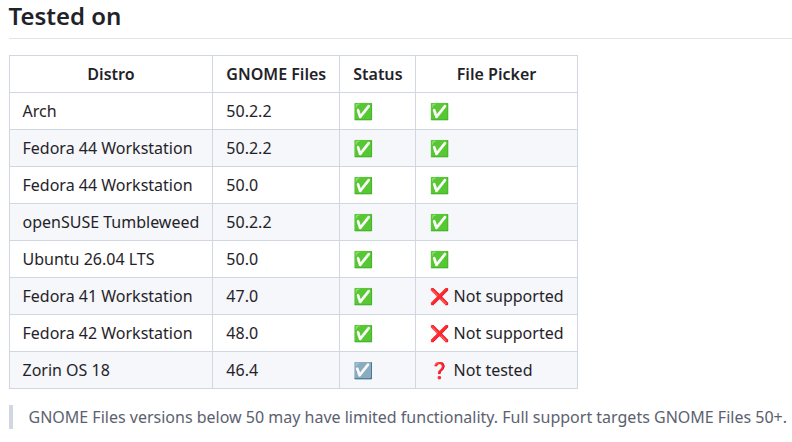The width and height of the screenshot is (792, 442).
Task: Click the note about GNOME Files versions
Action: 407,417
